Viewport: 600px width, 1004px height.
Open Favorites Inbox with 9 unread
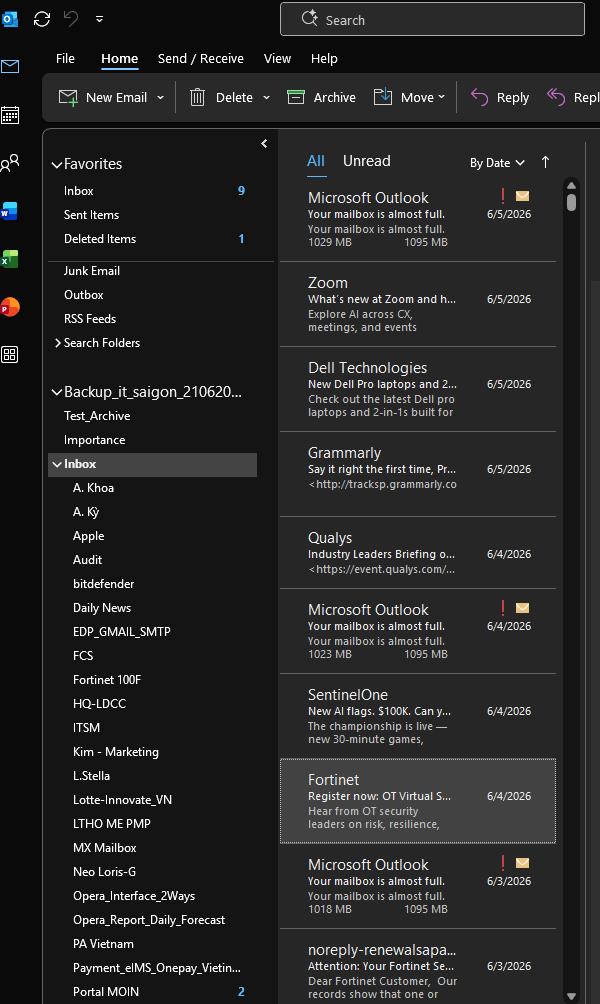click(x=154, y=191)
